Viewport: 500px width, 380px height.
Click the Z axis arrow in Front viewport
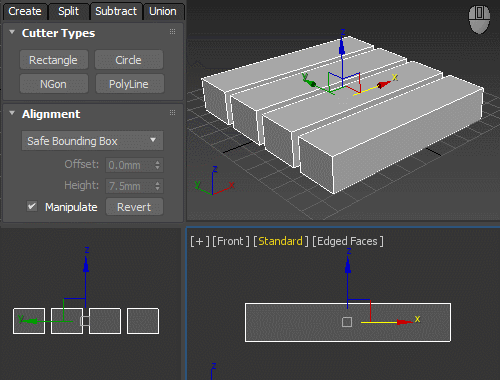[x=348, y=265]
